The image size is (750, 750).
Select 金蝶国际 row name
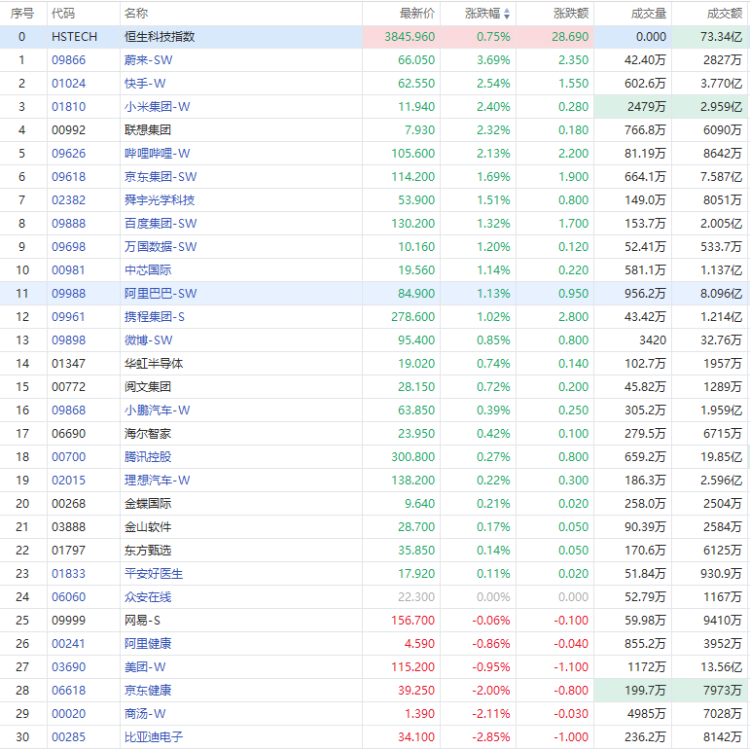tap(147, 504)
